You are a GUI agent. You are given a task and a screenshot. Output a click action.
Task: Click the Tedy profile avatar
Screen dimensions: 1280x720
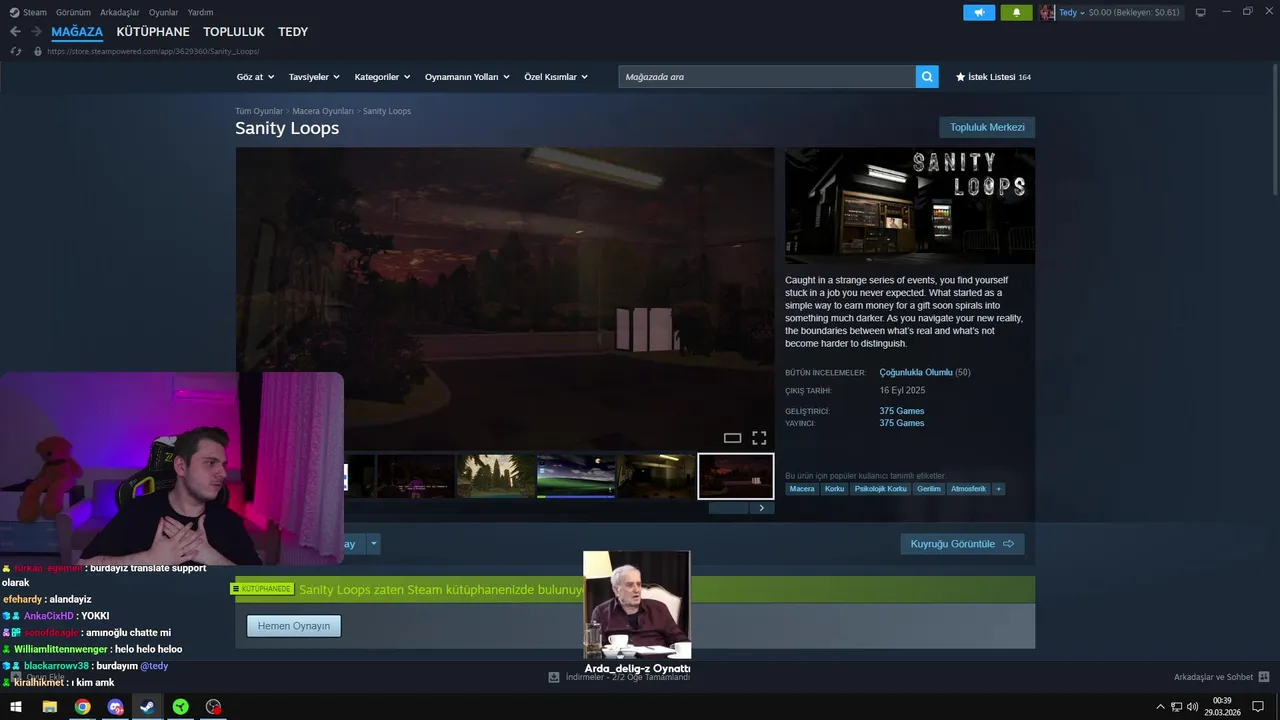pos(1047,12)
